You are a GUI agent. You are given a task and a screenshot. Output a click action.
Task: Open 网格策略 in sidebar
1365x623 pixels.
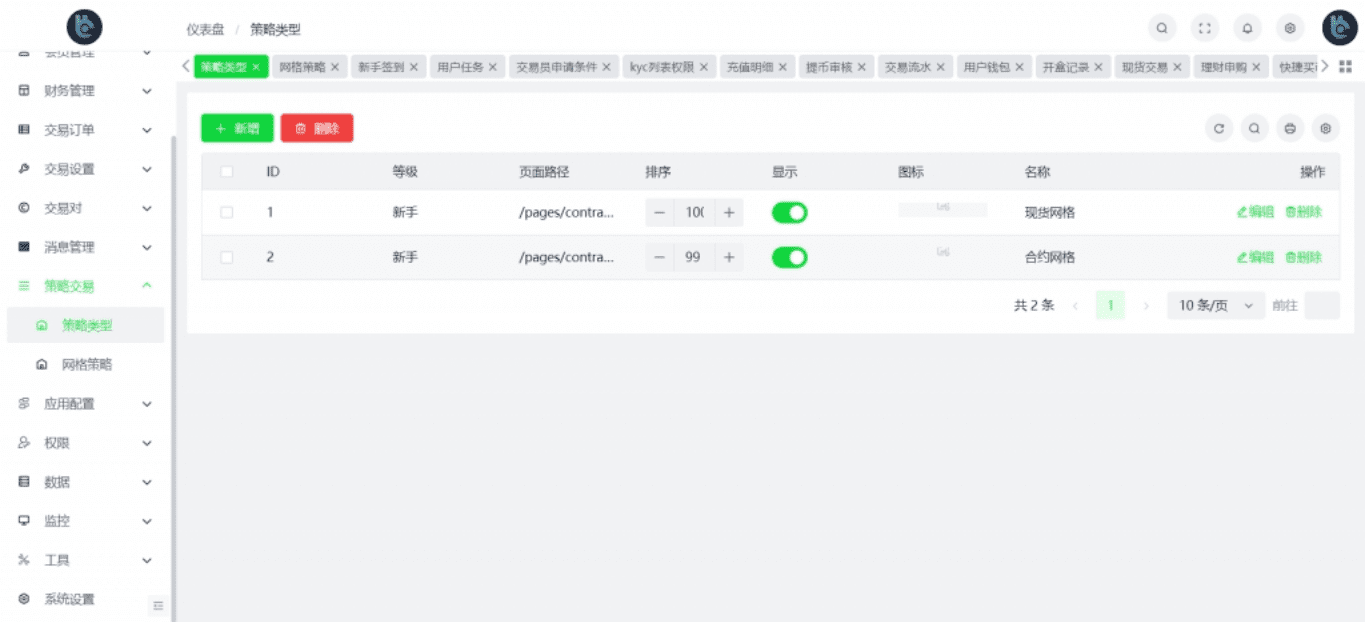click(x=86, y=365)
